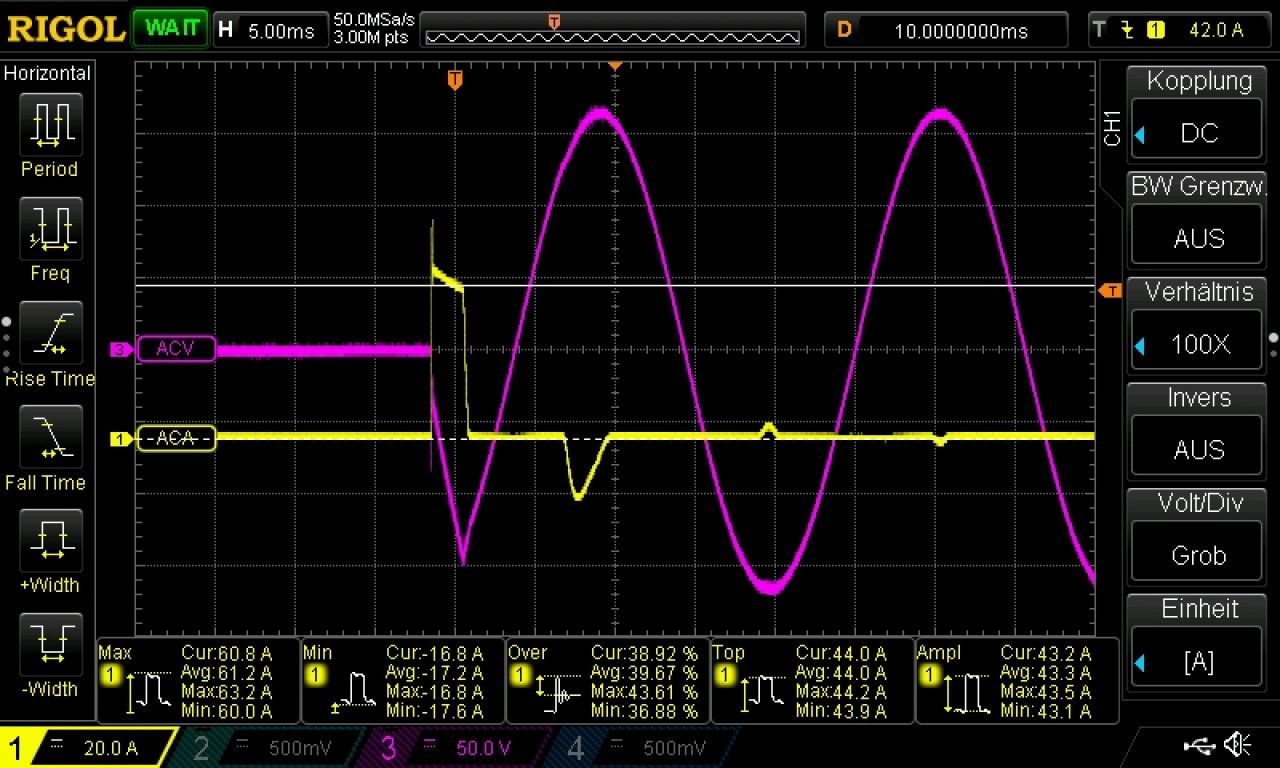Click the WAIT trigger status button
This screenshot has width=1280, height=768.
[x=170, y=29]
